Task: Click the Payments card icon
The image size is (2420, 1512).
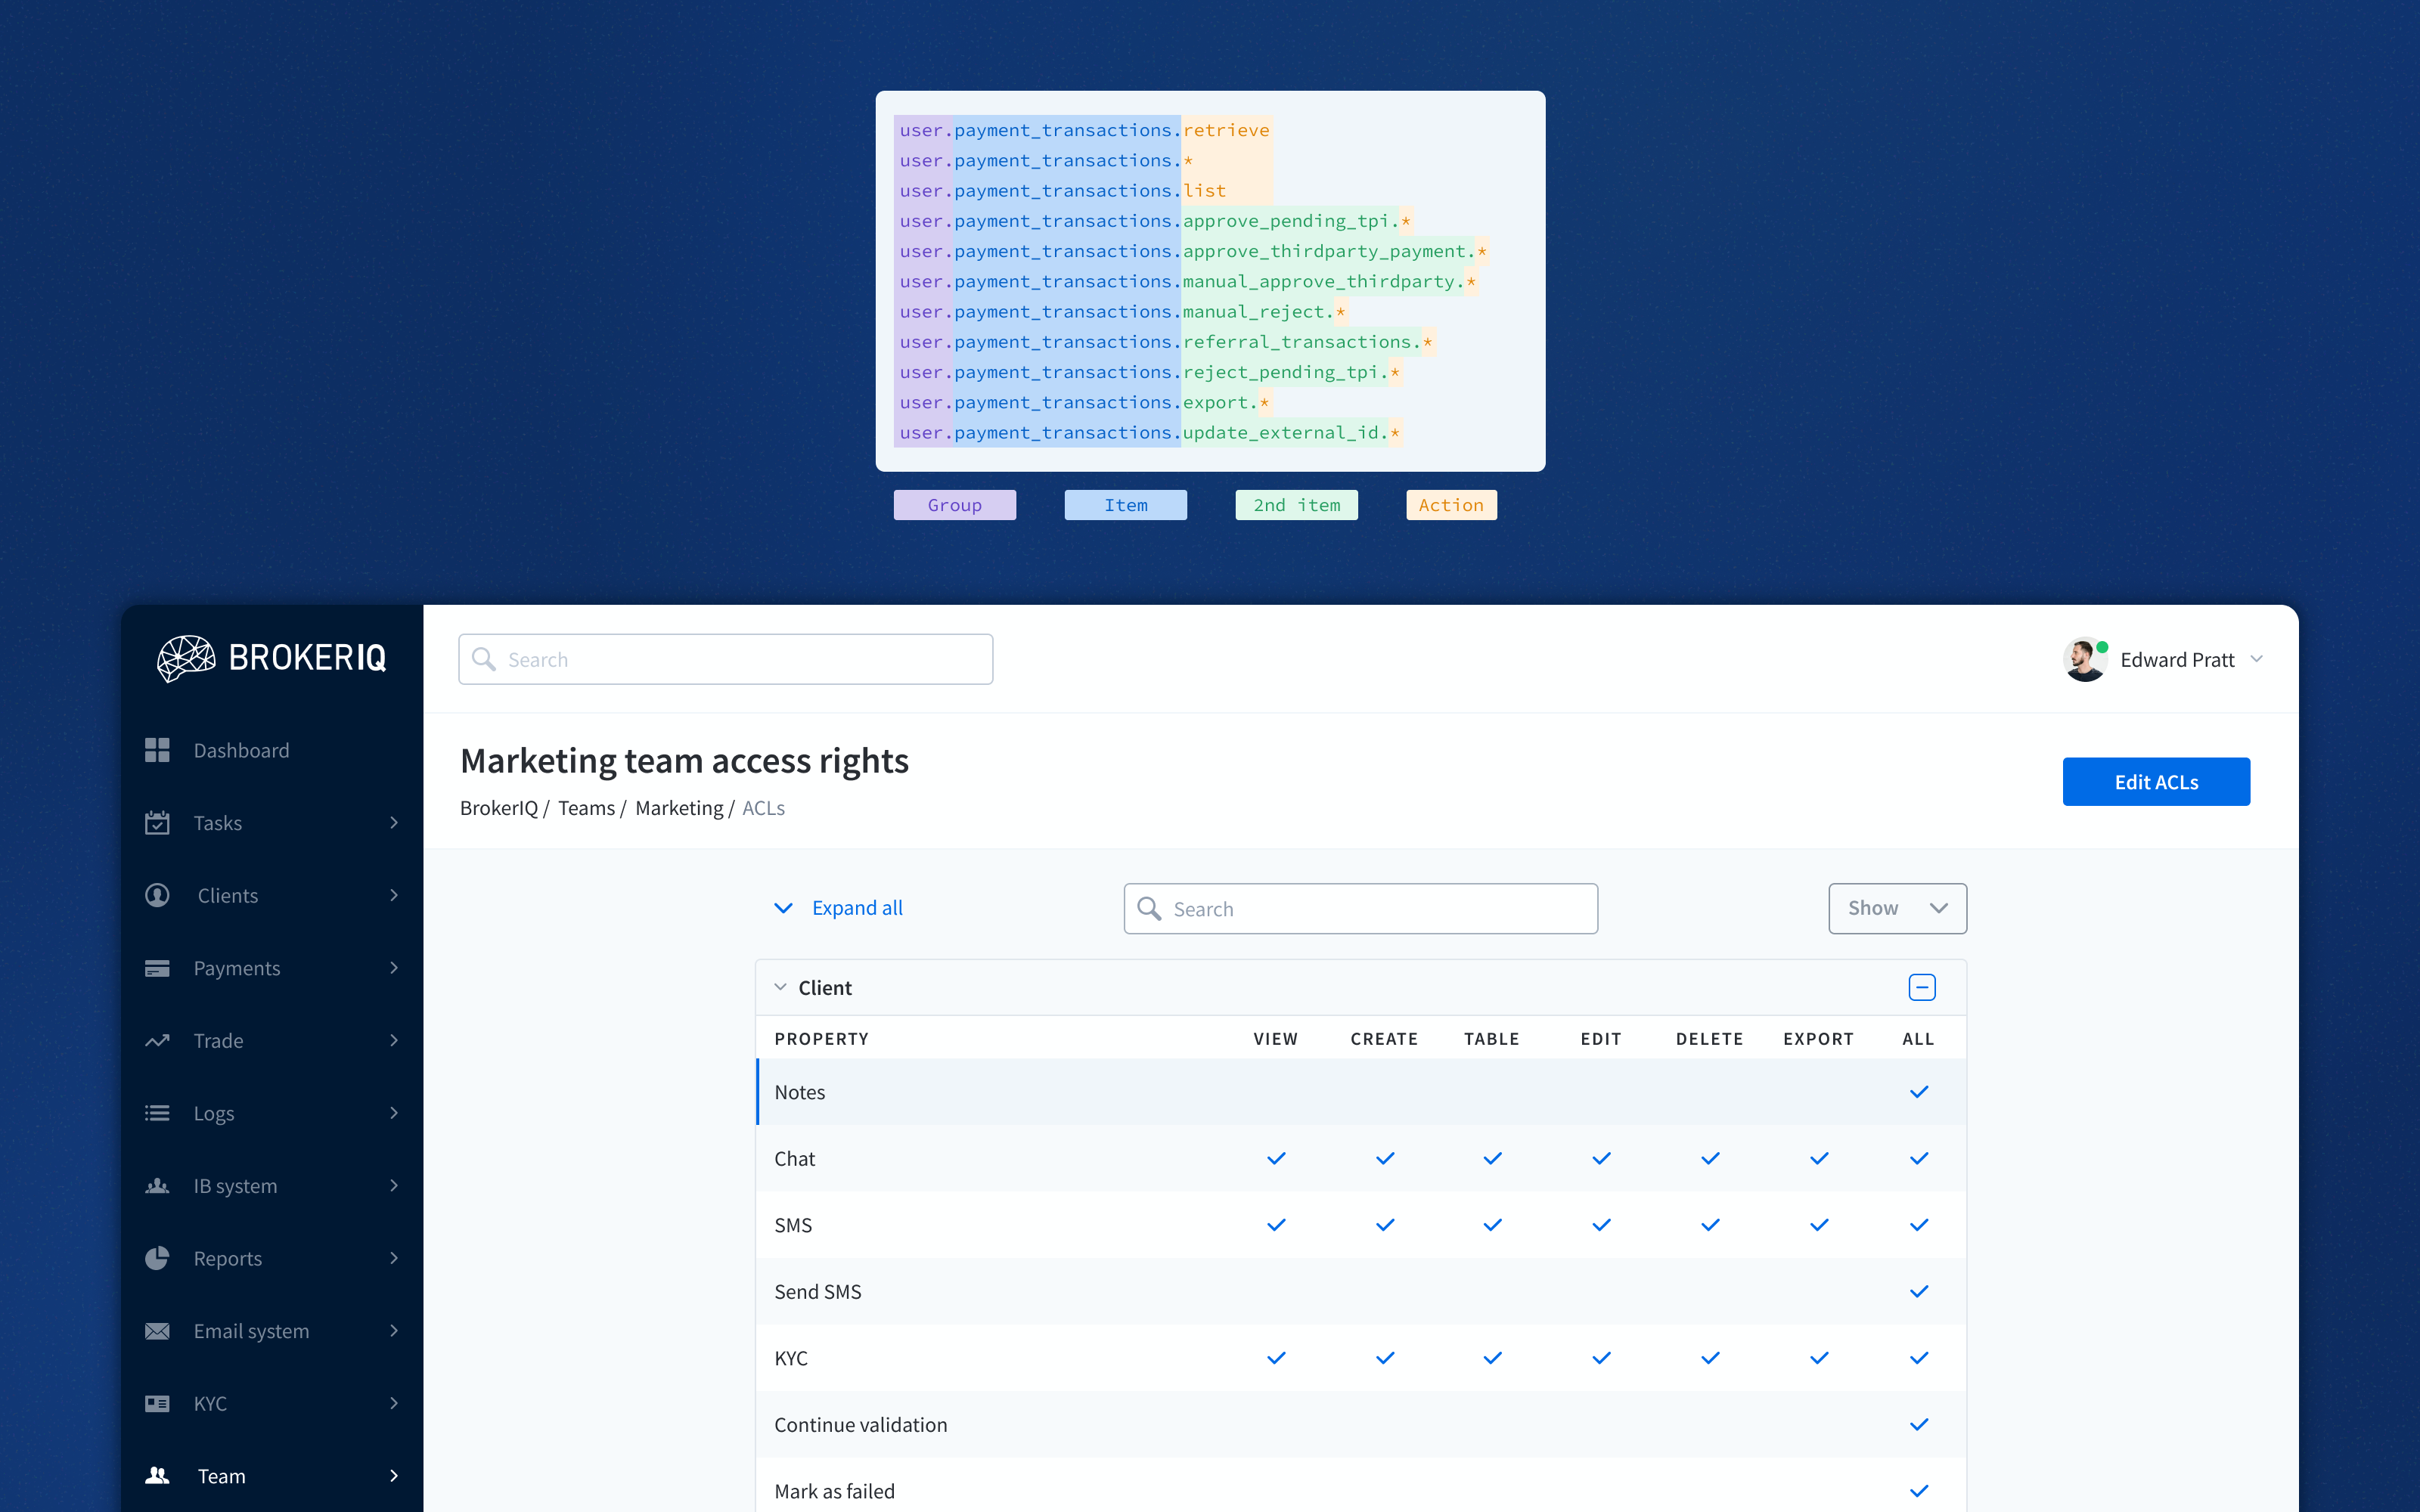Action: (x=157, y=968)
